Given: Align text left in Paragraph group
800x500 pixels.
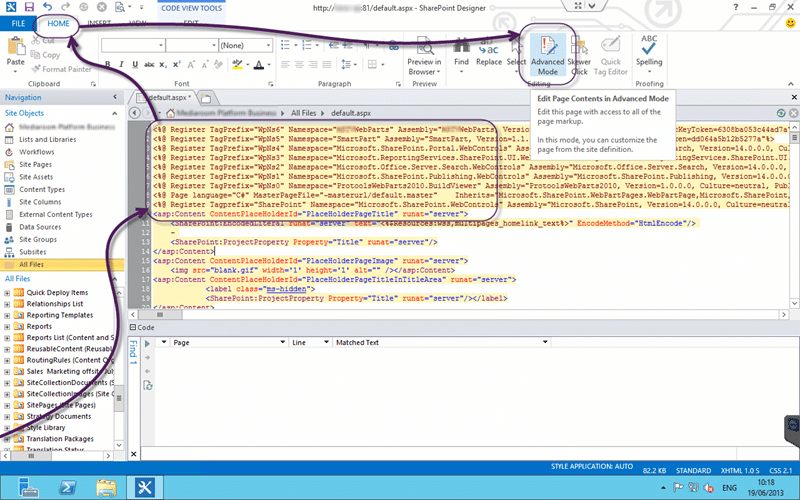Looking at the screenshot, I should tap(285, 64).
